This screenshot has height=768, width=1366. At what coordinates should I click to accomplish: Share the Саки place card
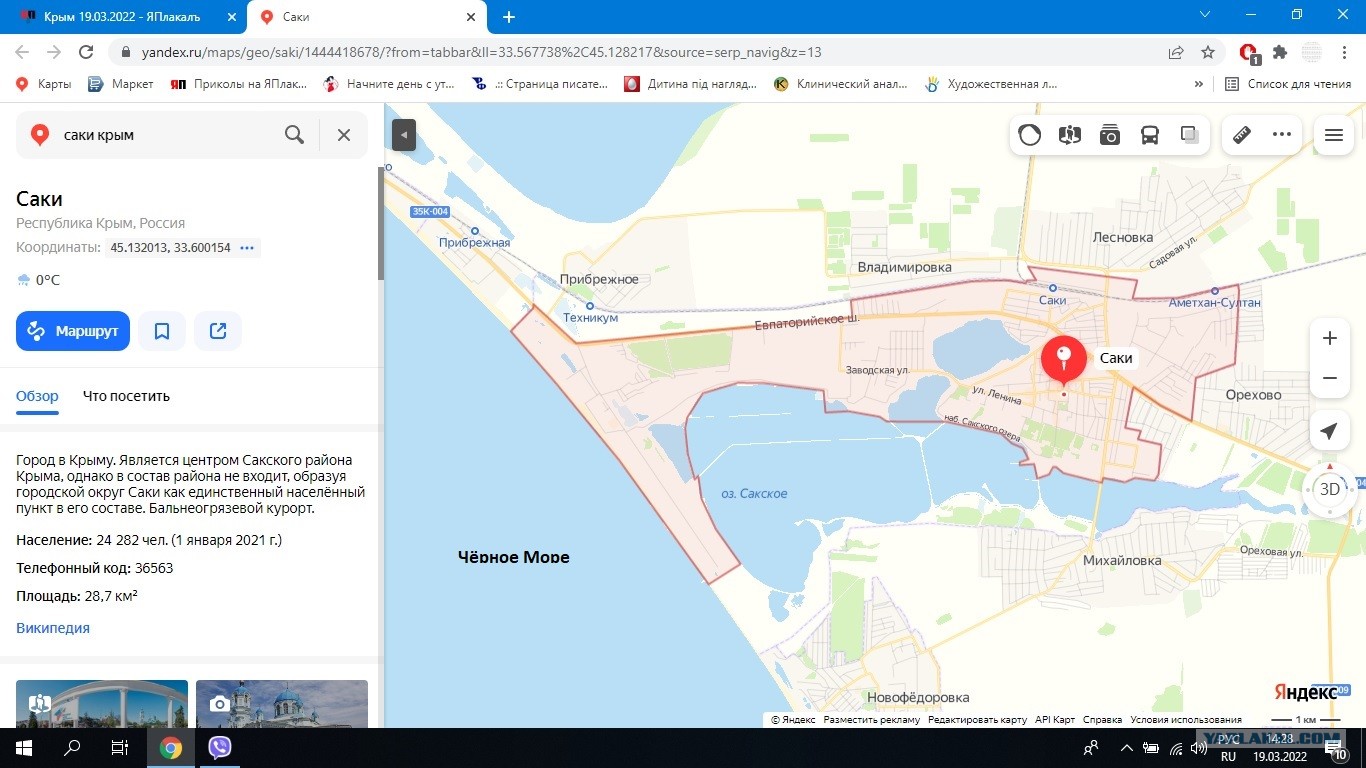[218, 331]
